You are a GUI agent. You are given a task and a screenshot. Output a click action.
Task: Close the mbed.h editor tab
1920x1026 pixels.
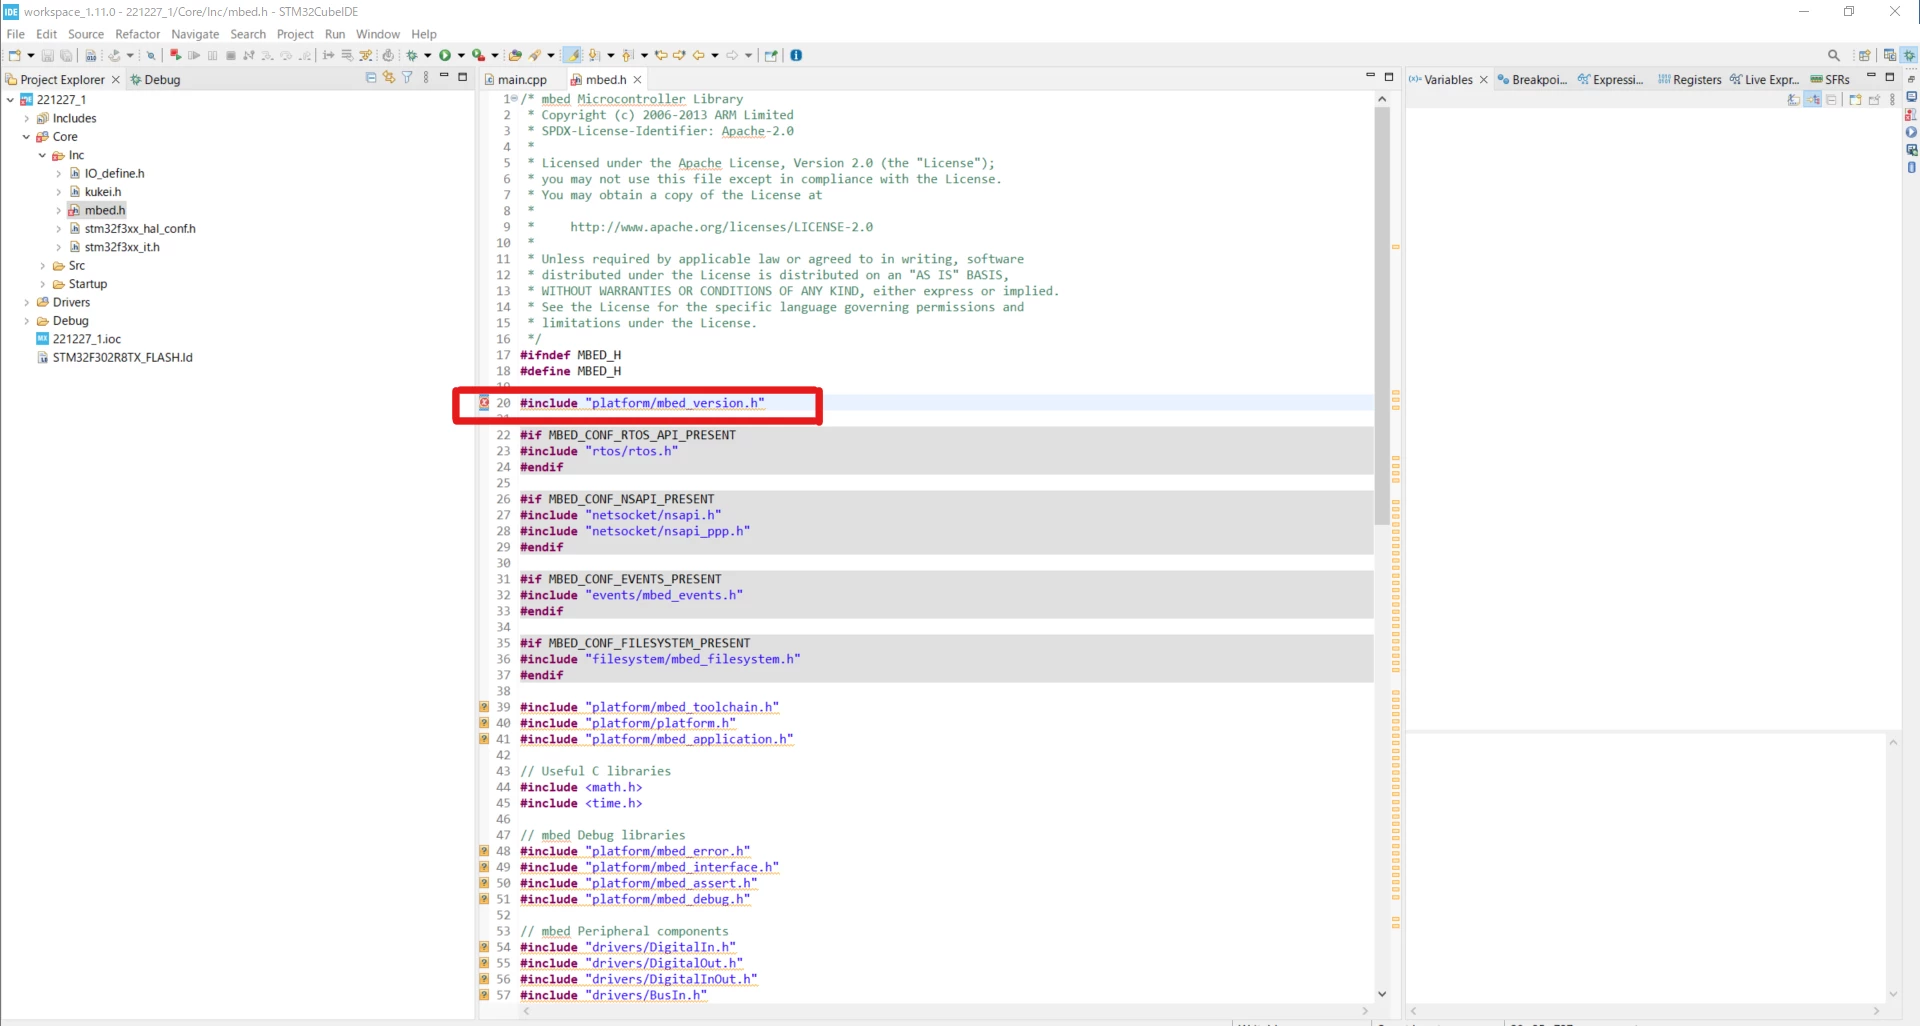(x=638, y=79)
